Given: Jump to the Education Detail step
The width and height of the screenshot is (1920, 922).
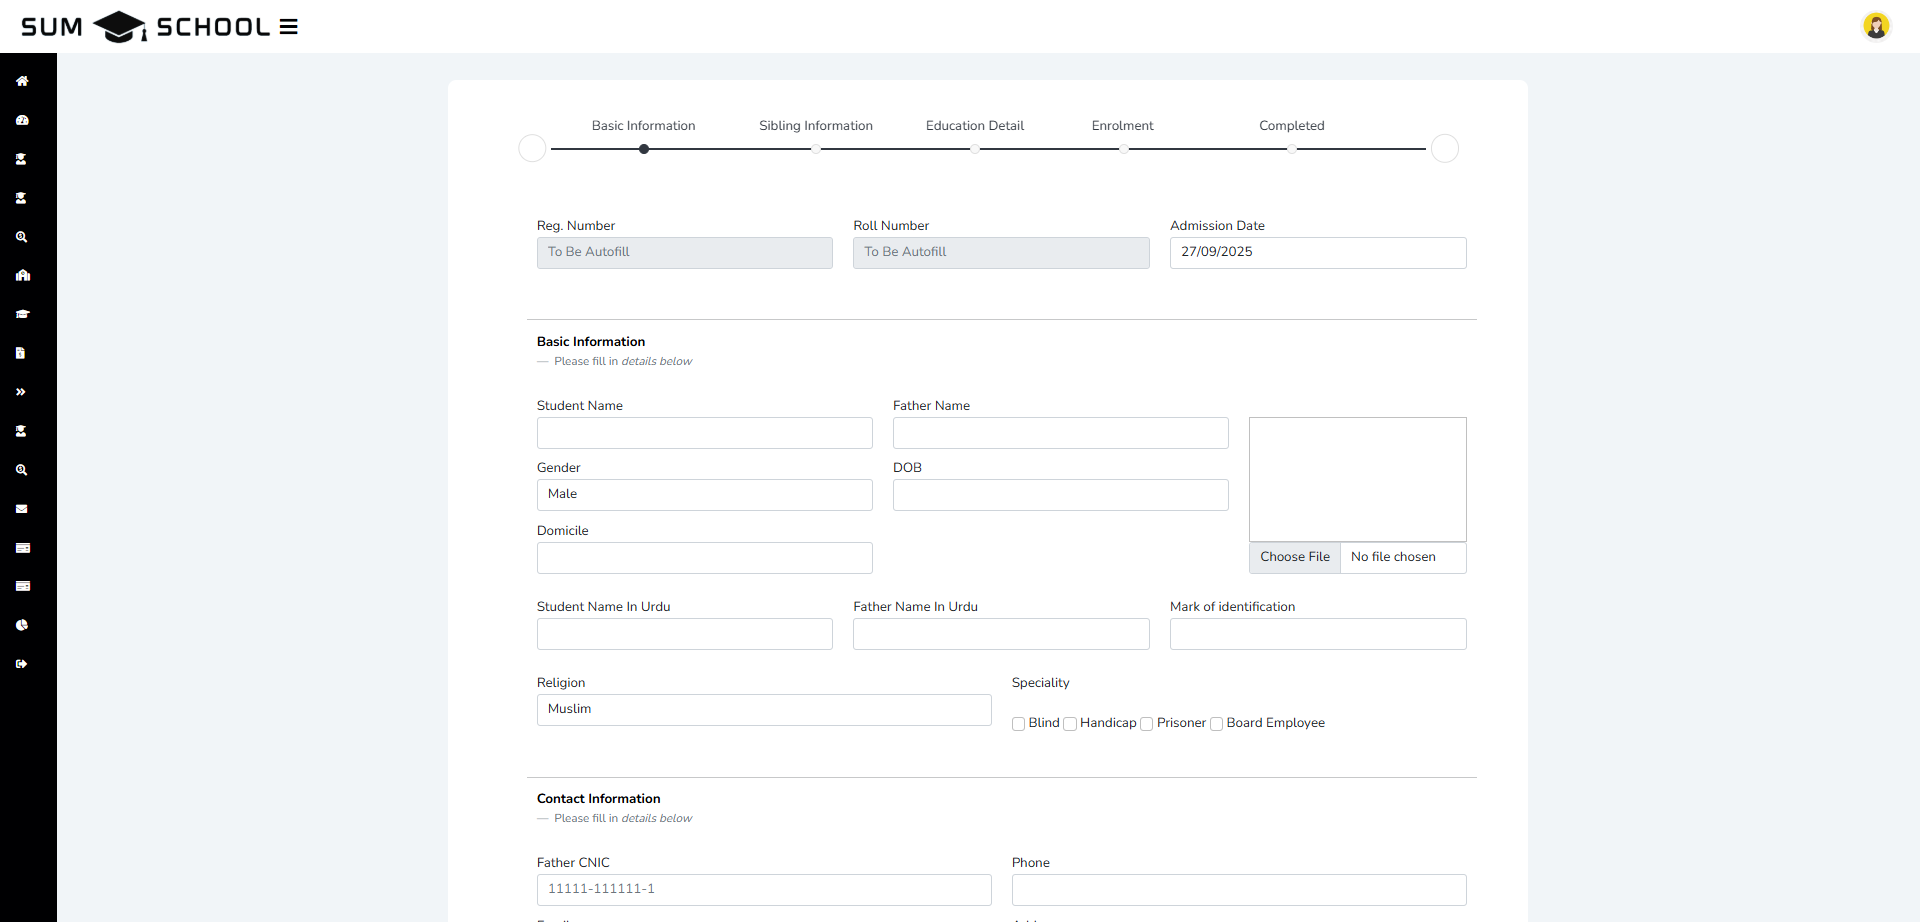Looking at the screenshot, I should pyautogui.click(x=975, y=126).
